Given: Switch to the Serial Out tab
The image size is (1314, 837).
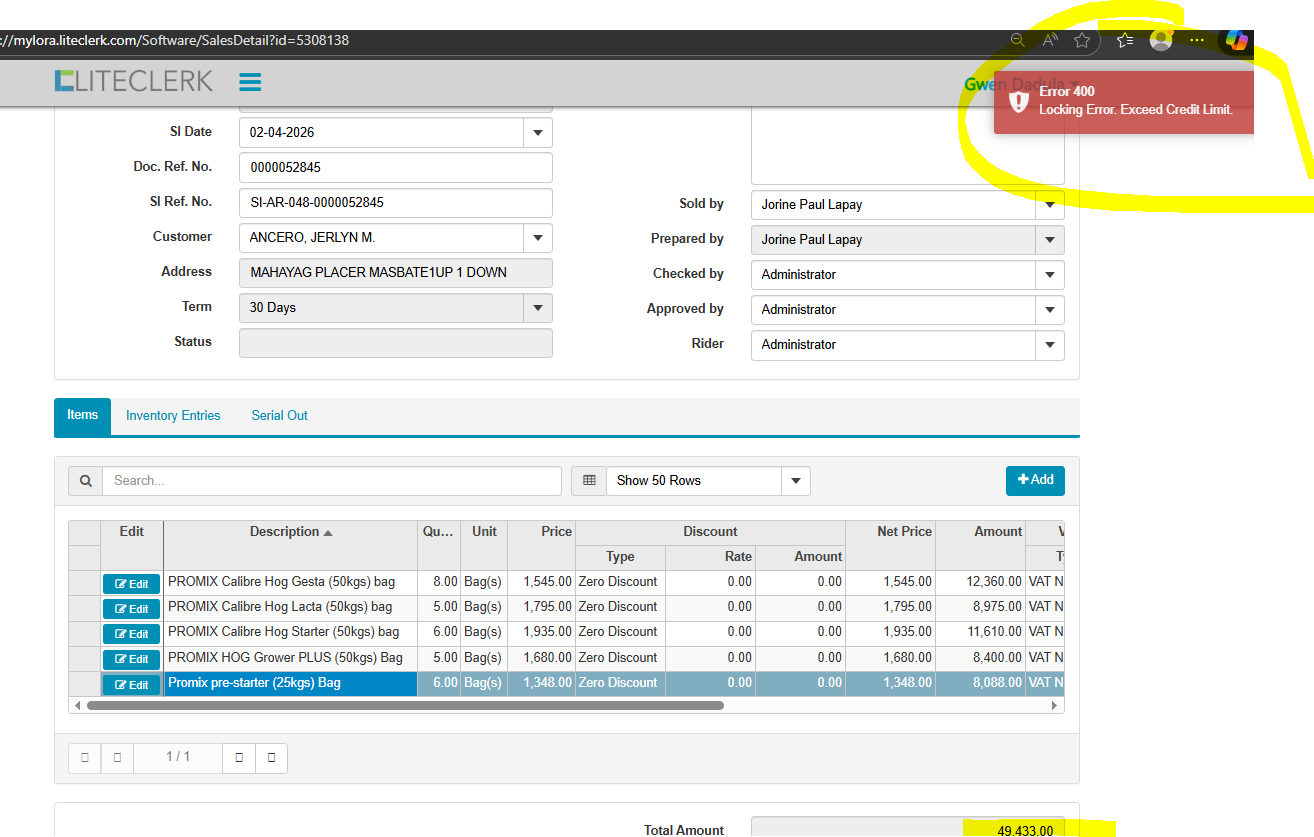Looking at the screenshot, I should pyautogui.click(x=279, y=416).
